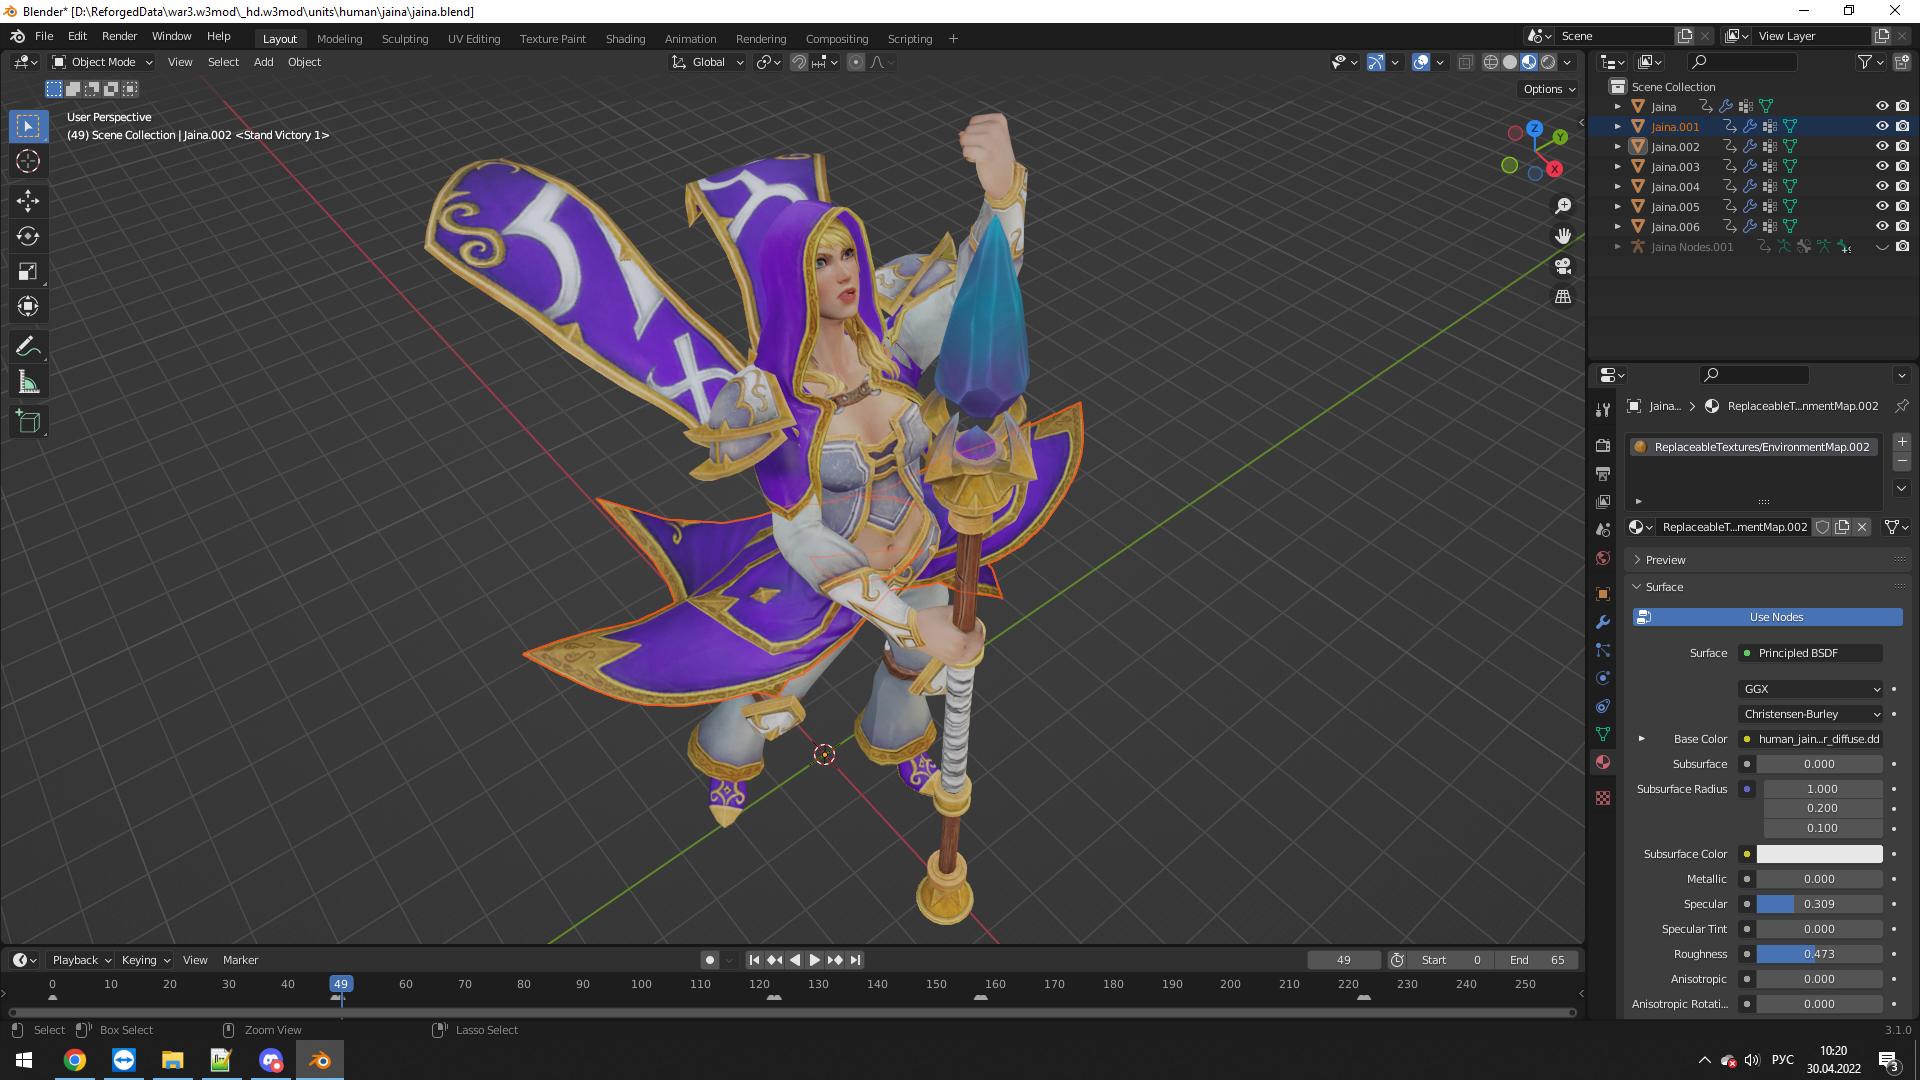The width and height of the screenshot is (1920, 1080).
Task: Select the Rotate tool
Action: point(28,236)
